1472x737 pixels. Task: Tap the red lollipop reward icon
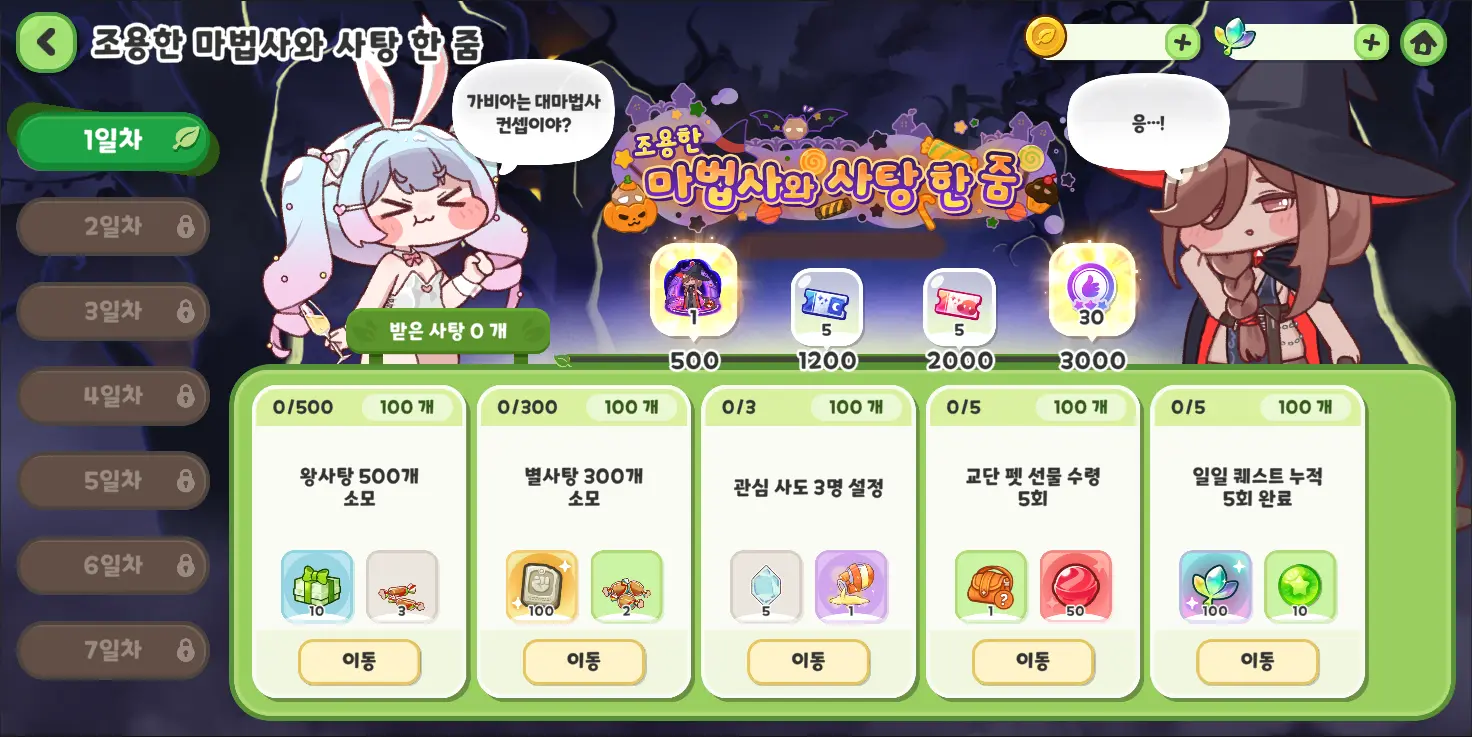[1075, 586]
